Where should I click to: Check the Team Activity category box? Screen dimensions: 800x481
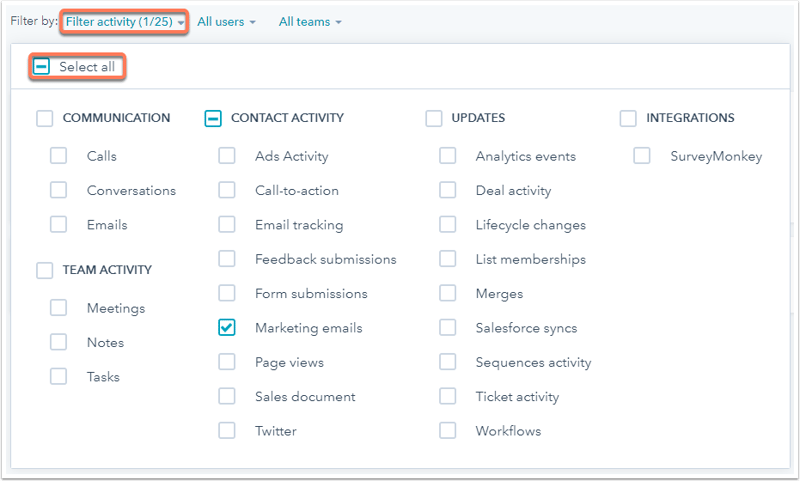[45, 270]
